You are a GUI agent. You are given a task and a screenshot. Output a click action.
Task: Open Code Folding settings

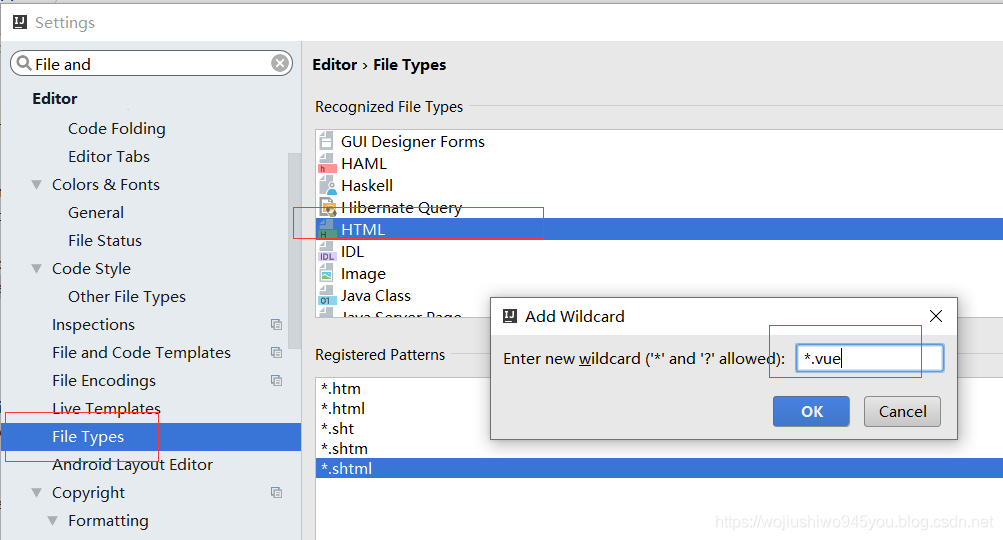(116, 129)
